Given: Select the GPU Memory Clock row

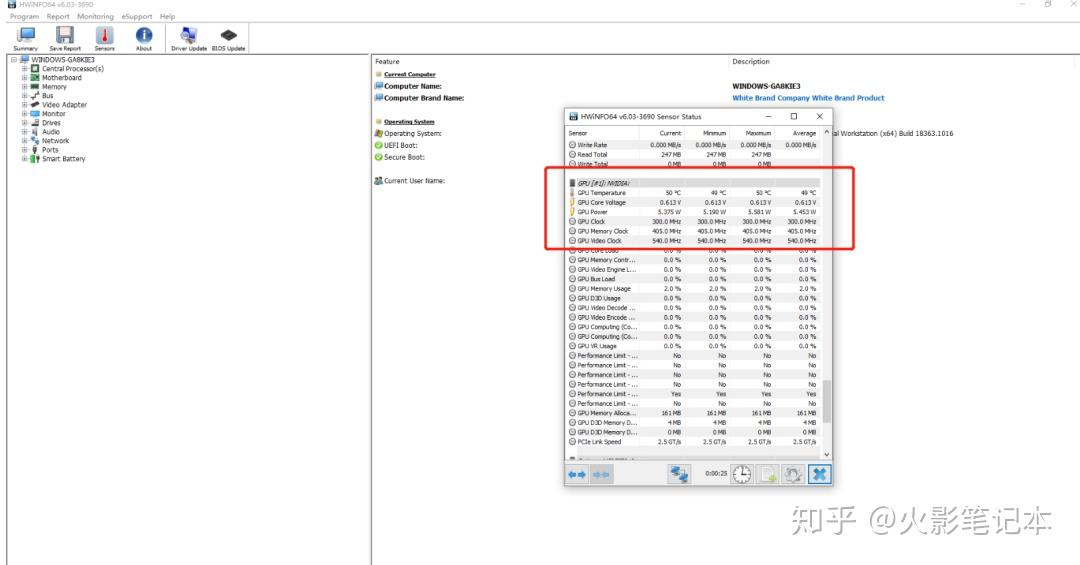Looking at the screenshot, I should coord(694,232).
